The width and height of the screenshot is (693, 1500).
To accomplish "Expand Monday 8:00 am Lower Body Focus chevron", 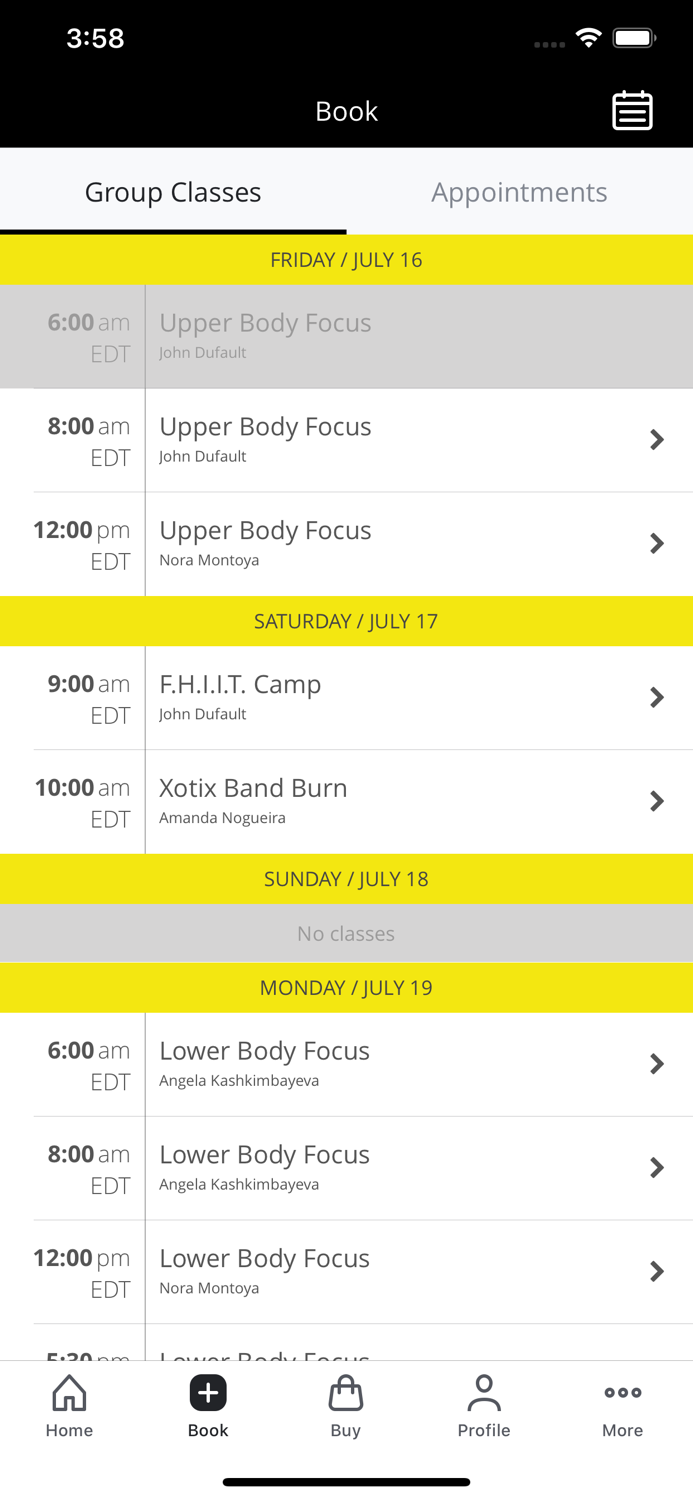I will coord(657,1168).
